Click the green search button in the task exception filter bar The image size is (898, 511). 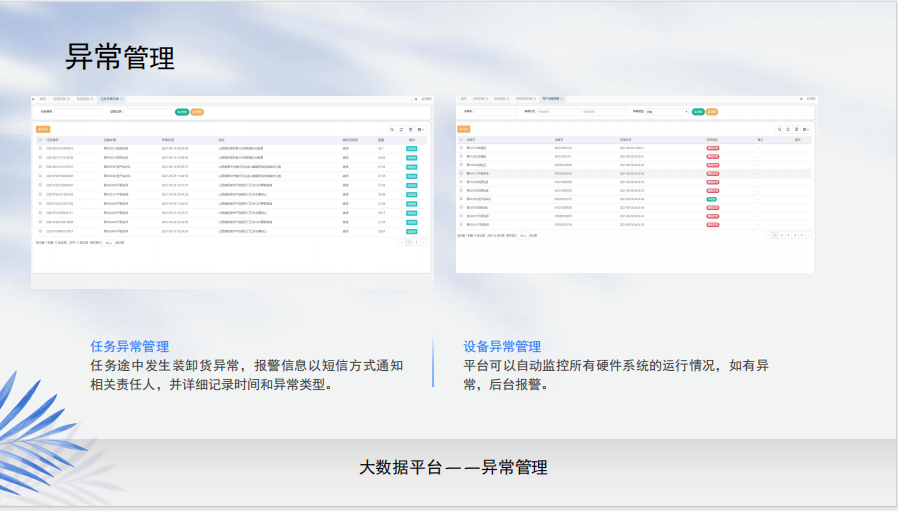181,111
